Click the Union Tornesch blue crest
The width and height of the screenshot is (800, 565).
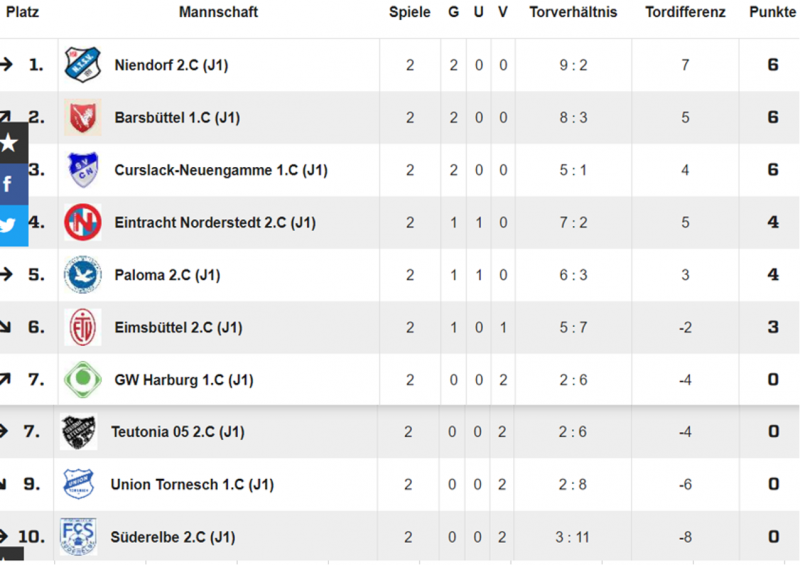(x=79, y=484)
